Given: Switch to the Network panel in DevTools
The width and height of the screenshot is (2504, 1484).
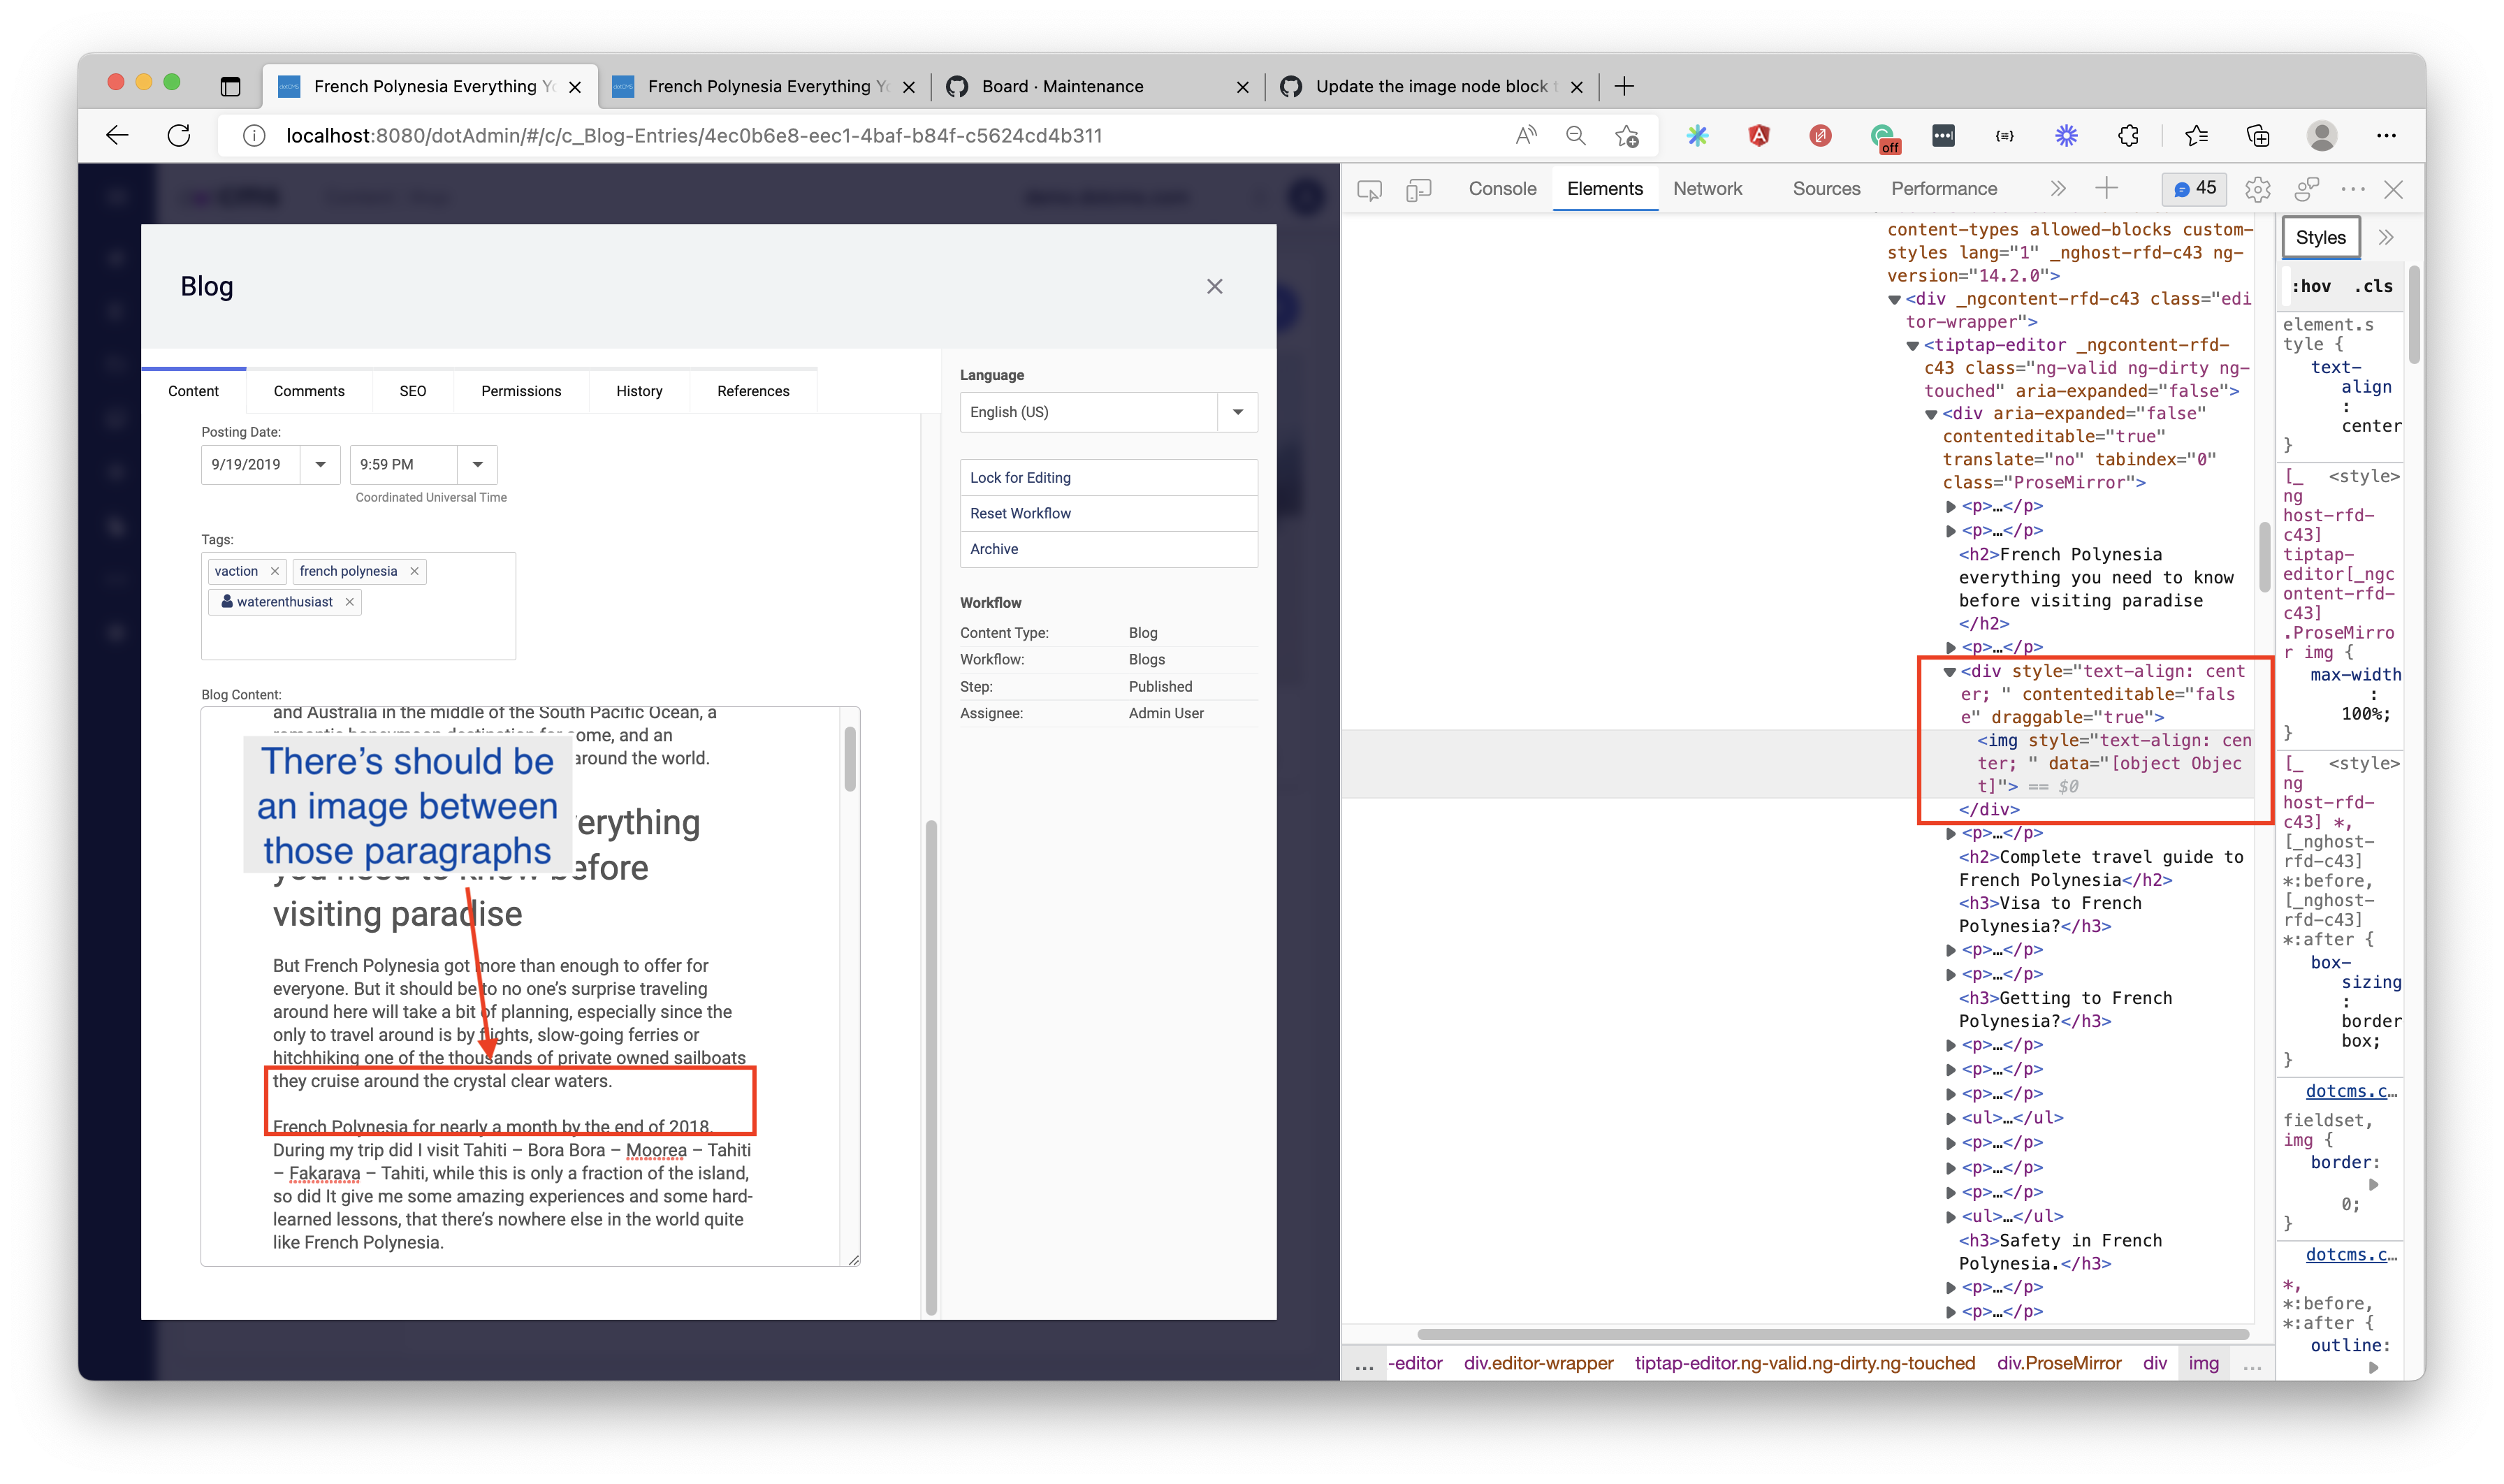Looking at the screenshot, I should 1708,188.
